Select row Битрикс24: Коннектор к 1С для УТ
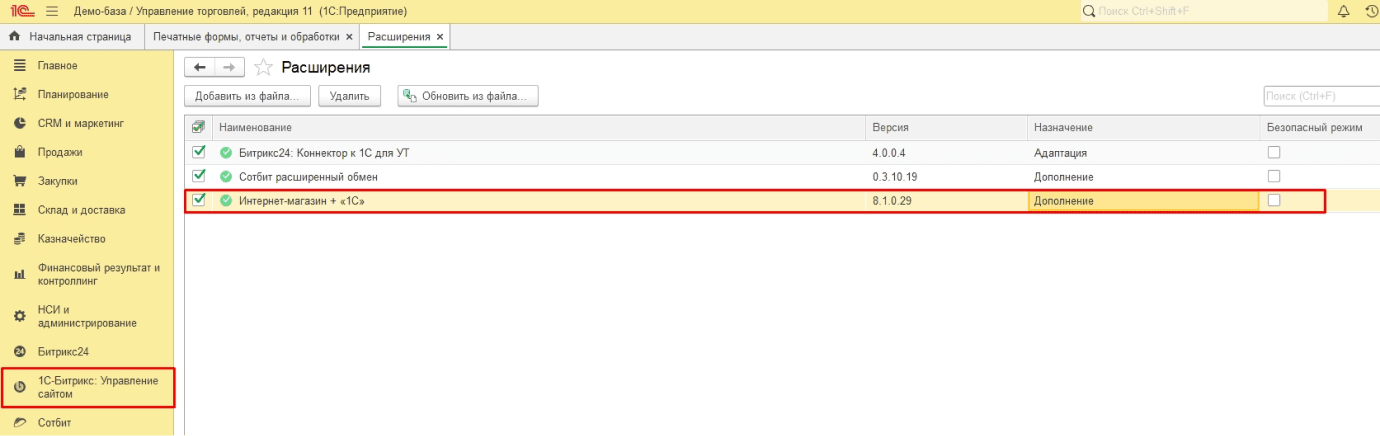 pyautogui.click(x=782, y=153)
